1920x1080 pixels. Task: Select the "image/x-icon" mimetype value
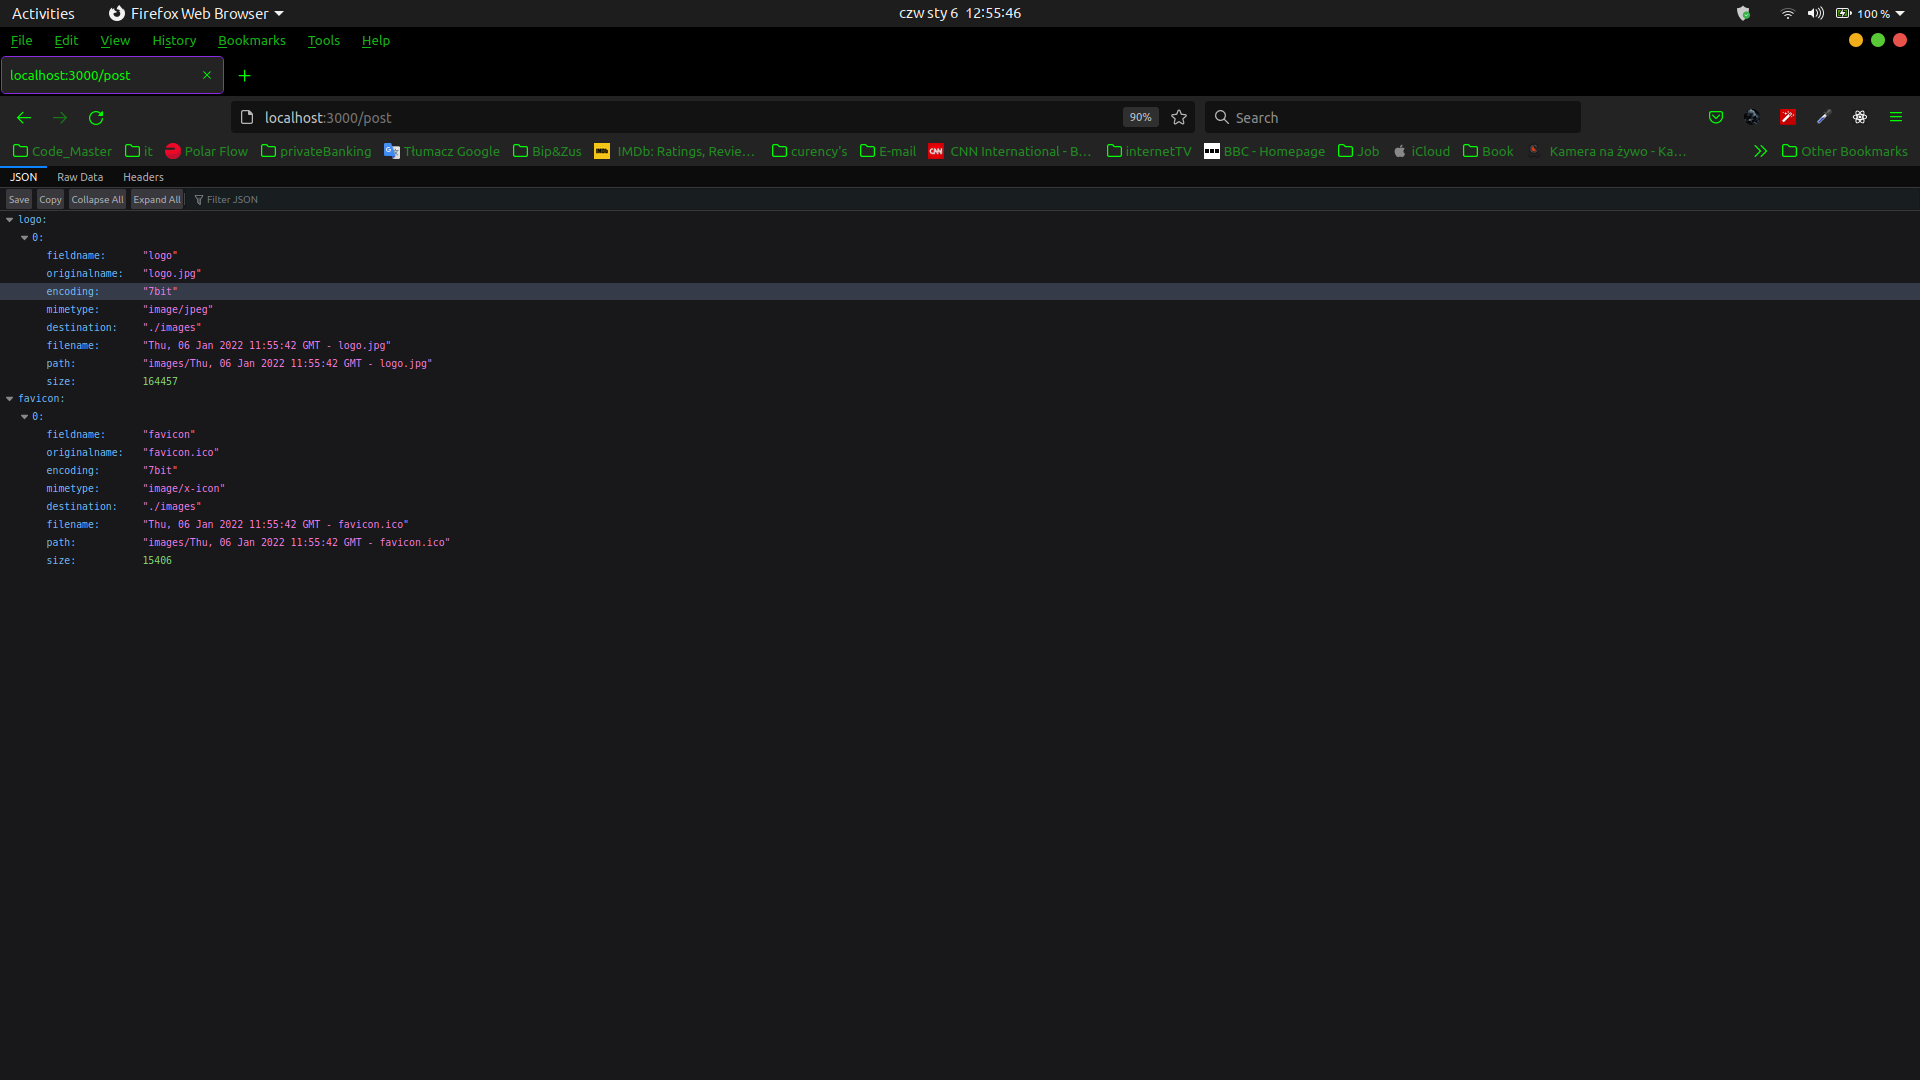(184, 489)
